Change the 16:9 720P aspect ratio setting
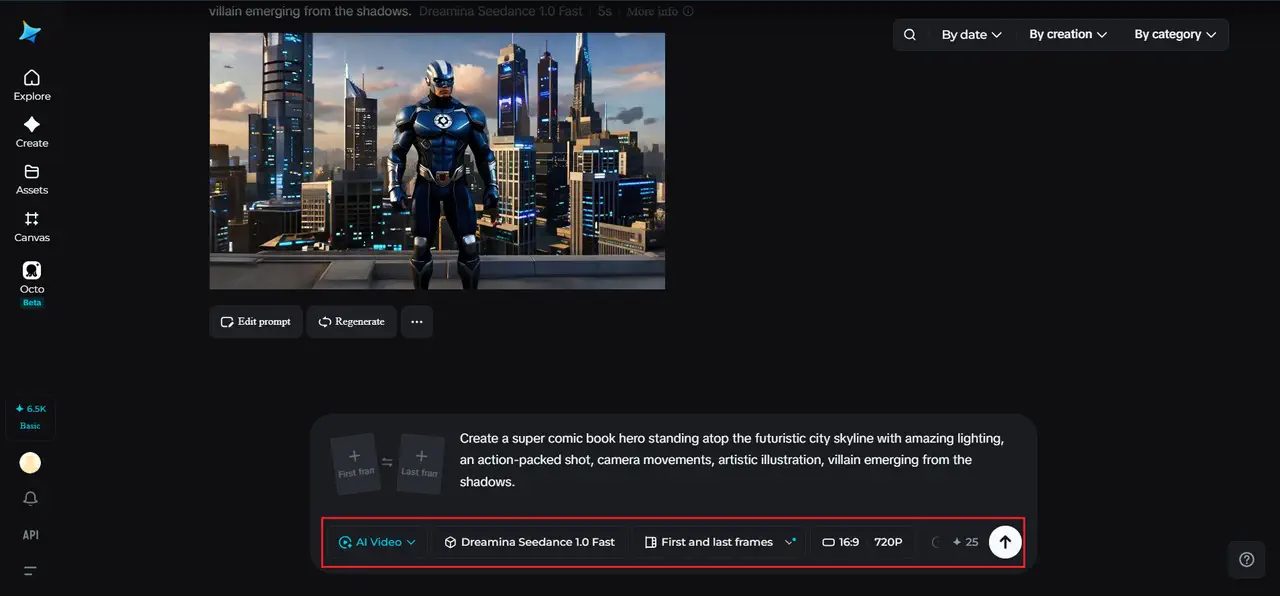Viewport: 1280px width, 596px height. click(x=862, y=542)
